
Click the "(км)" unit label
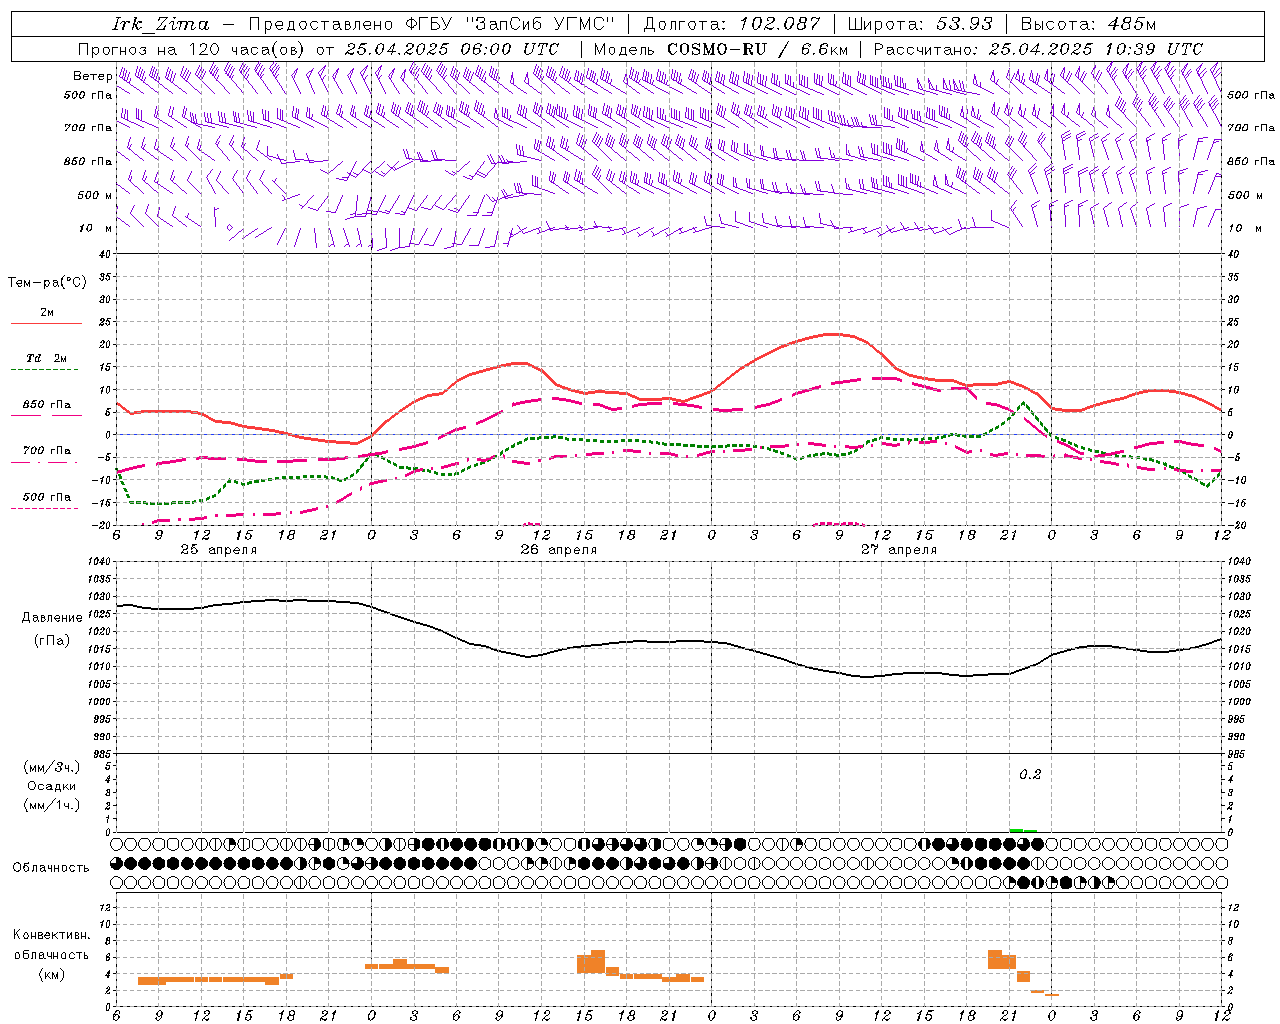point(52,974)
